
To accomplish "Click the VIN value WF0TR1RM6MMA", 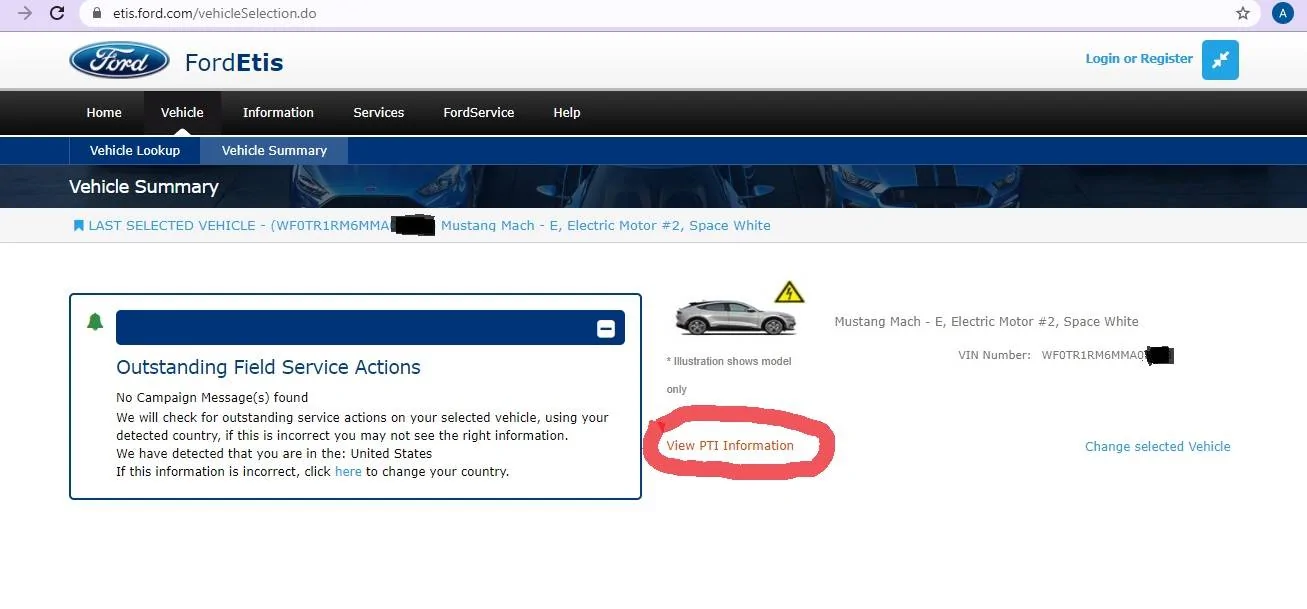I will pos(1093,355).
